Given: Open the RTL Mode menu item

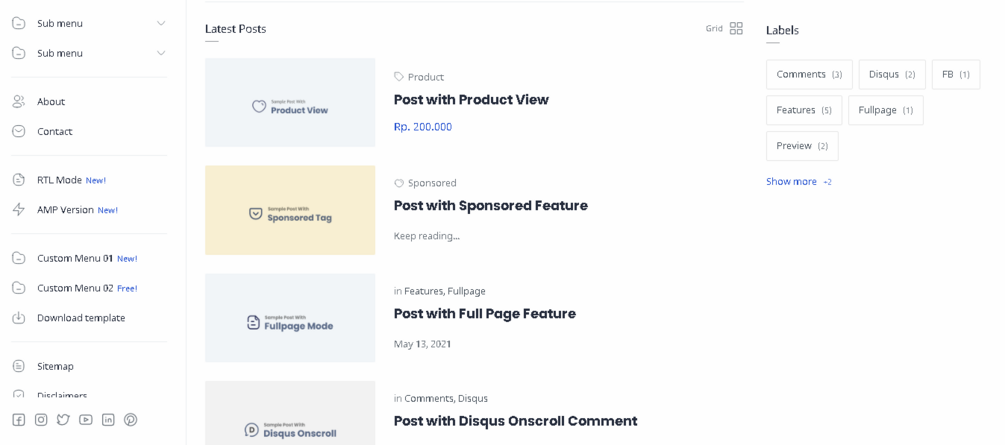Looking at the screenshot, I should click(59, 180).
